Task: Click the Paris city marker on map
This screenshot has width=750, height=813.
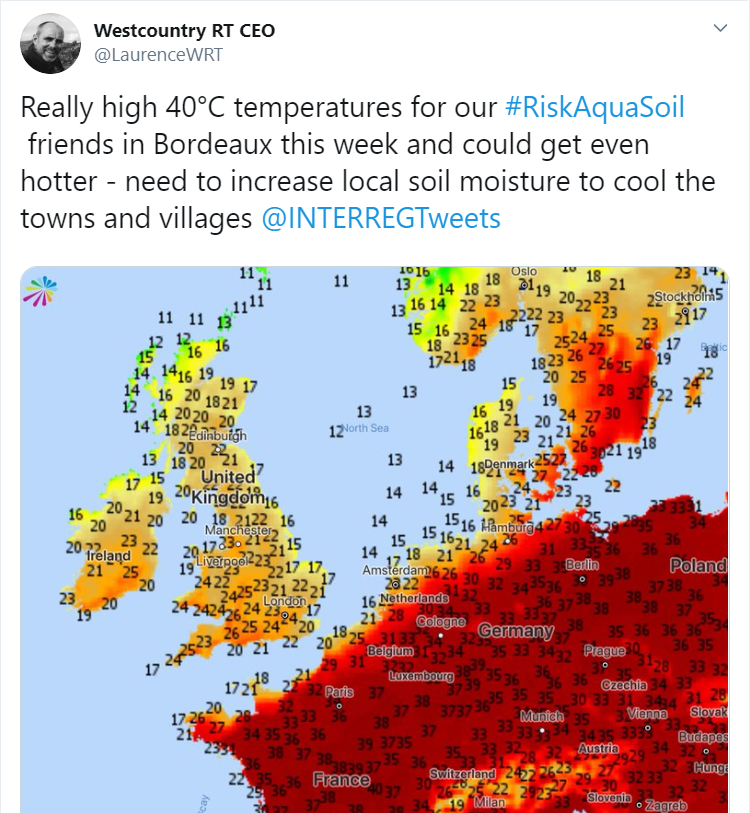Action: [339, 706]
